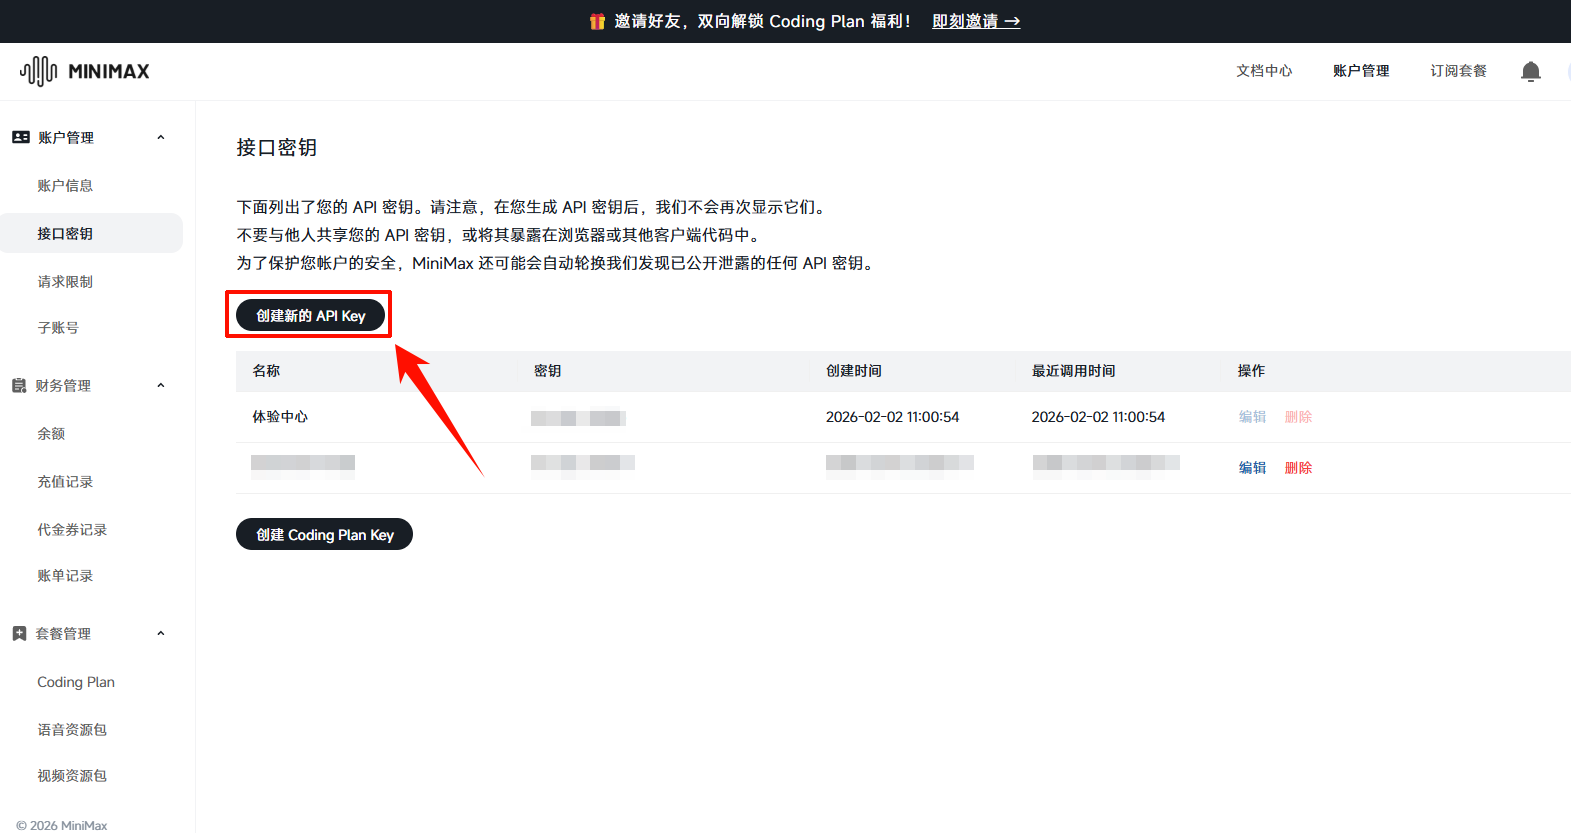Open 账户管理 in top navigation

coord(1361,71)
